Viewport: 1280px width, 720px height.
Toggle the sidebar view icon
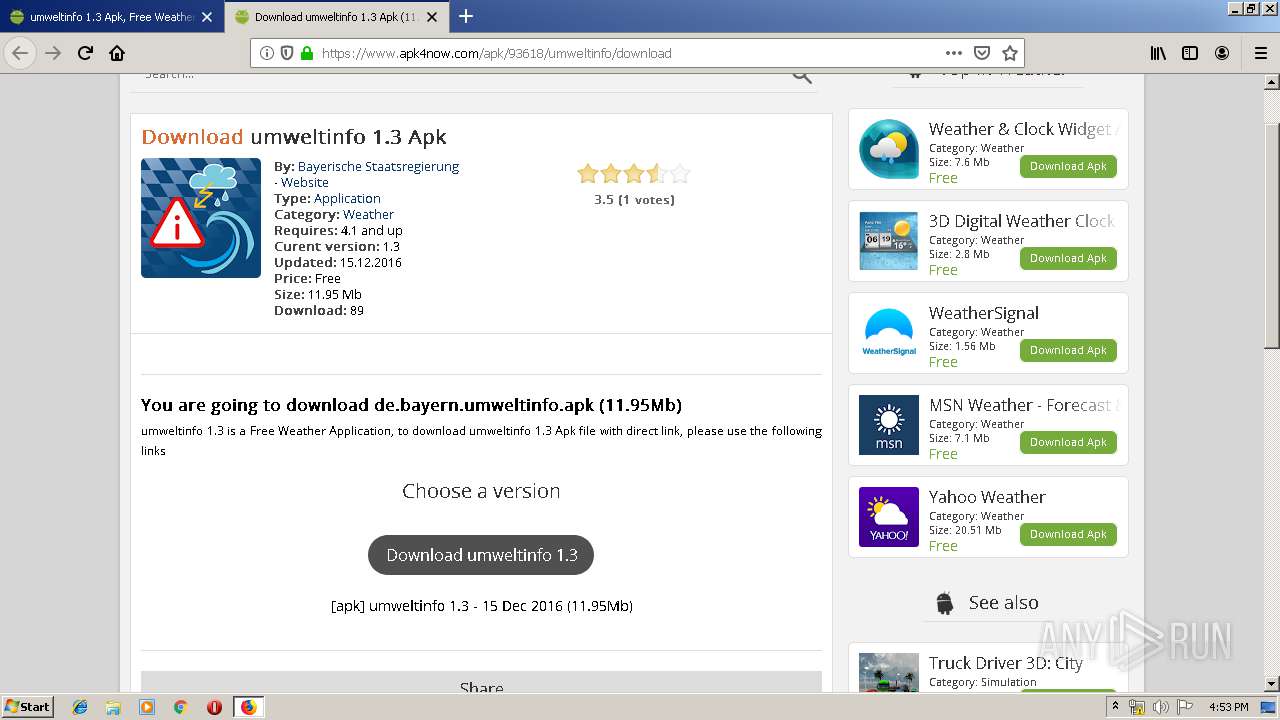(x=1190, y=53)
